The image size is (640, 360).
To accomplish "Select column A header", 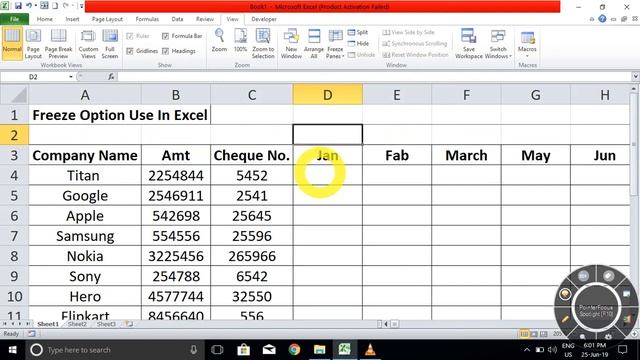I will coord(85,95).
